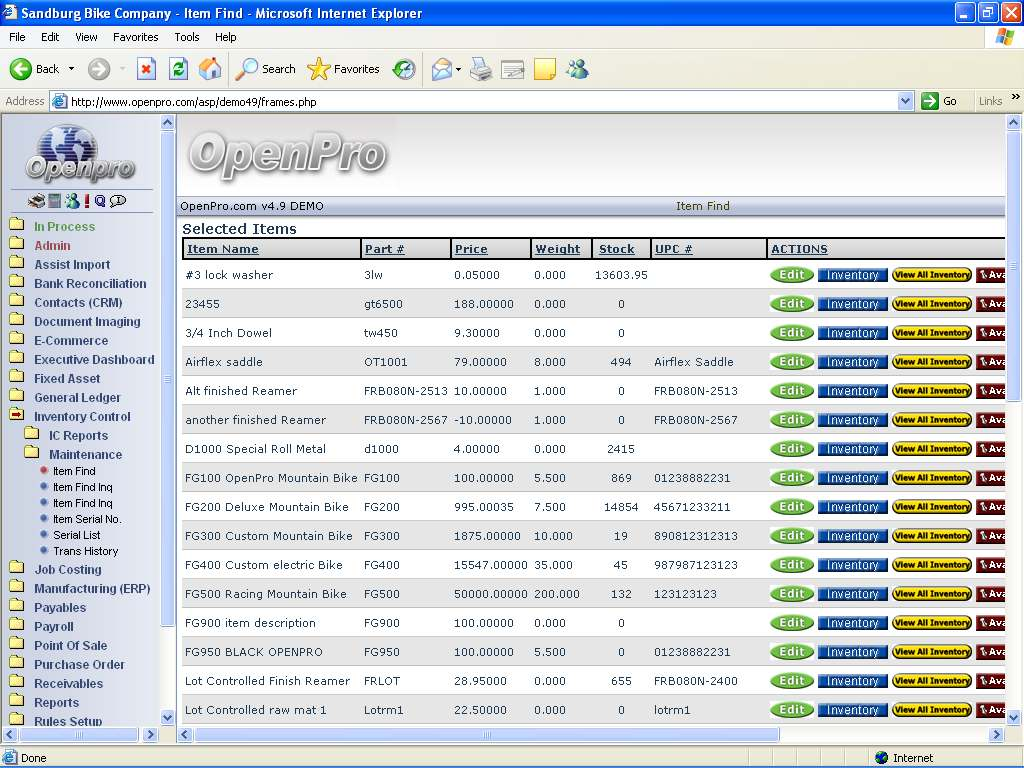Click the printer icon in OpenPro sidebar
Screen dimensions: 1024x768
36,201
